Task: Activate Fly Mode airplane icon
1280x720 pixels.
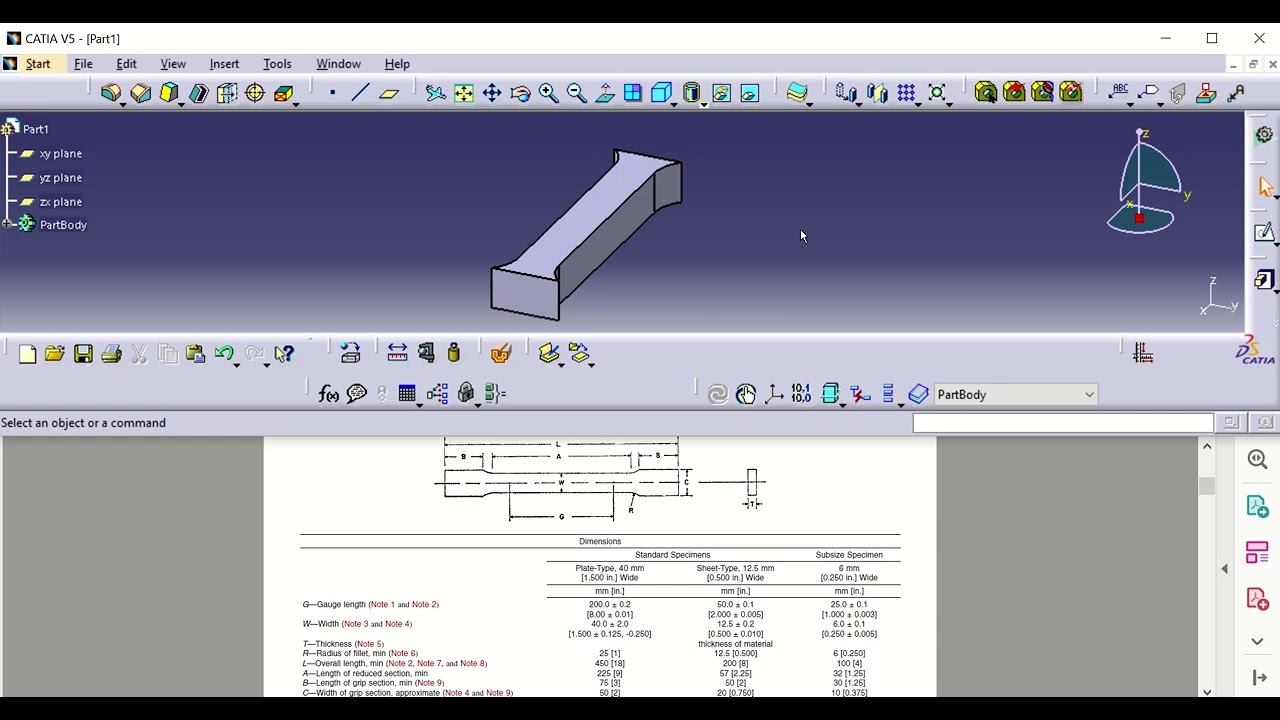Action: [x=435, y=93]
